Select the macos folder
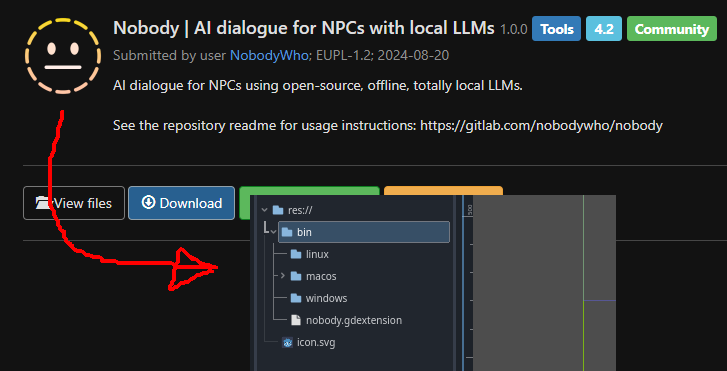The image size is (727, 371). 321,276
